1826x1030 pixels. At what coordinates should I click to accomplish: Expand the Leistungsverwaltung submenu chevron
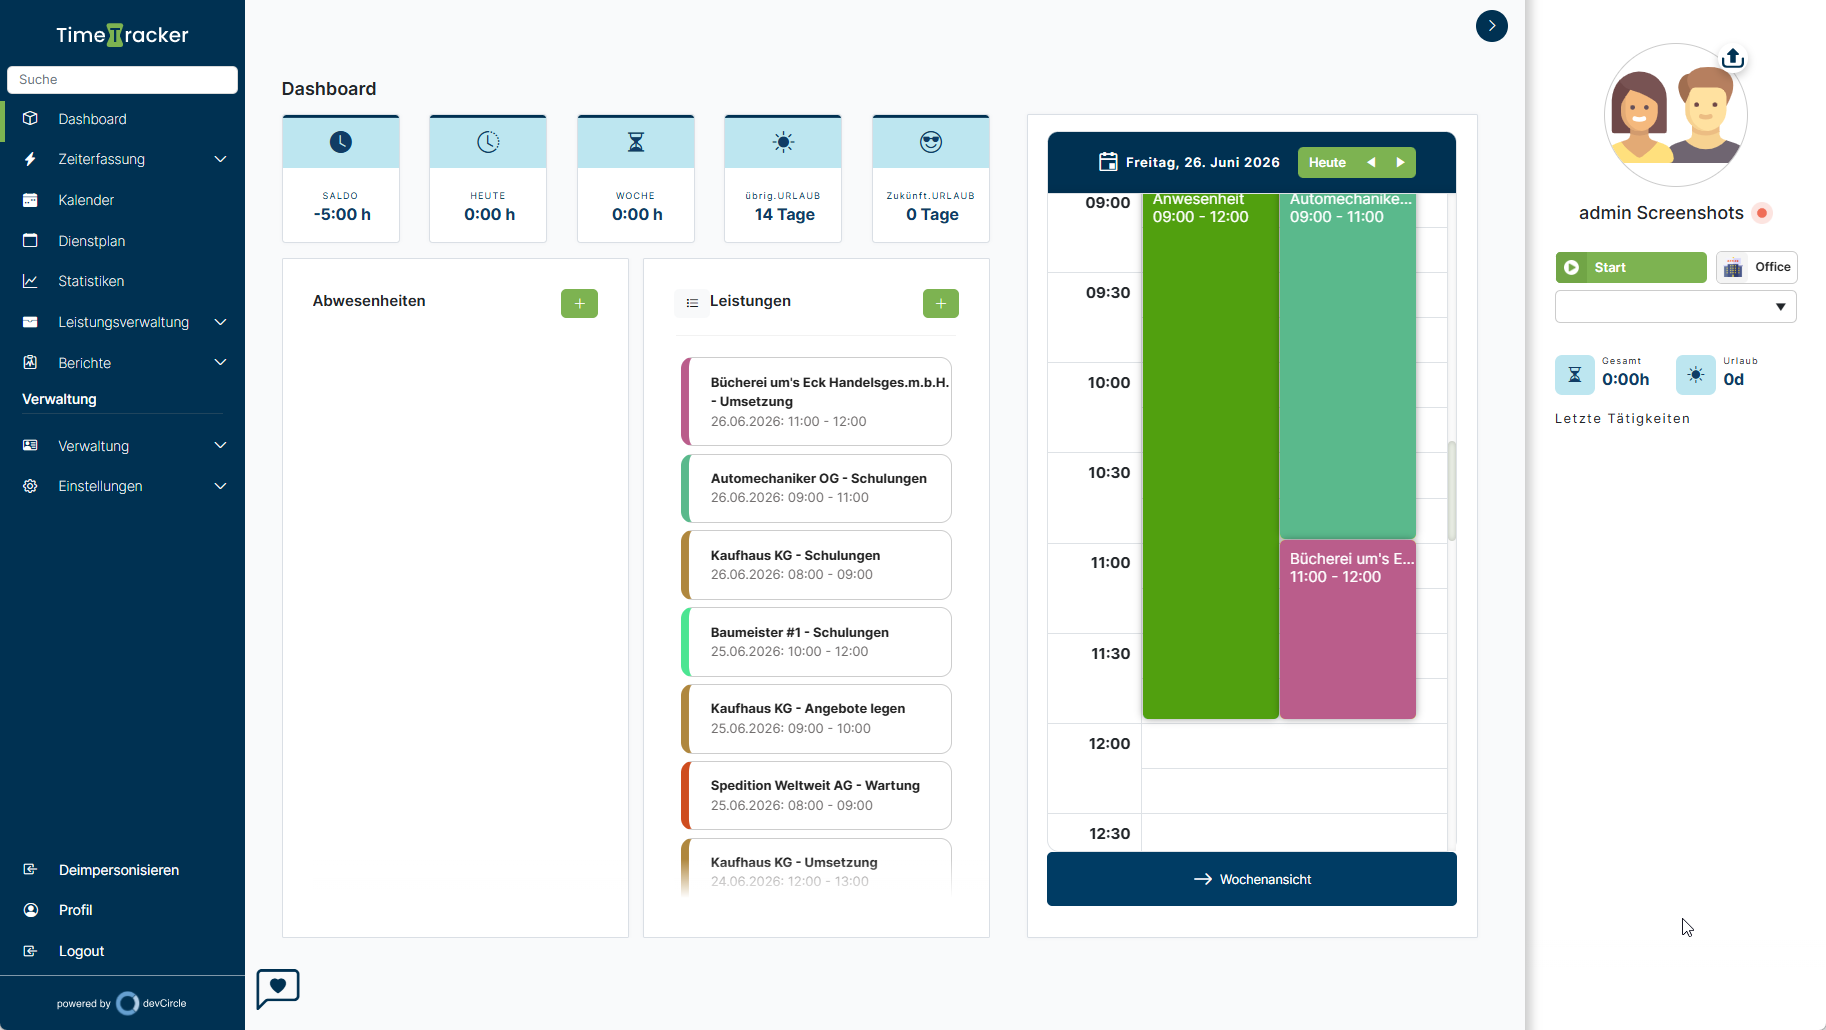(x=220, y=322)
